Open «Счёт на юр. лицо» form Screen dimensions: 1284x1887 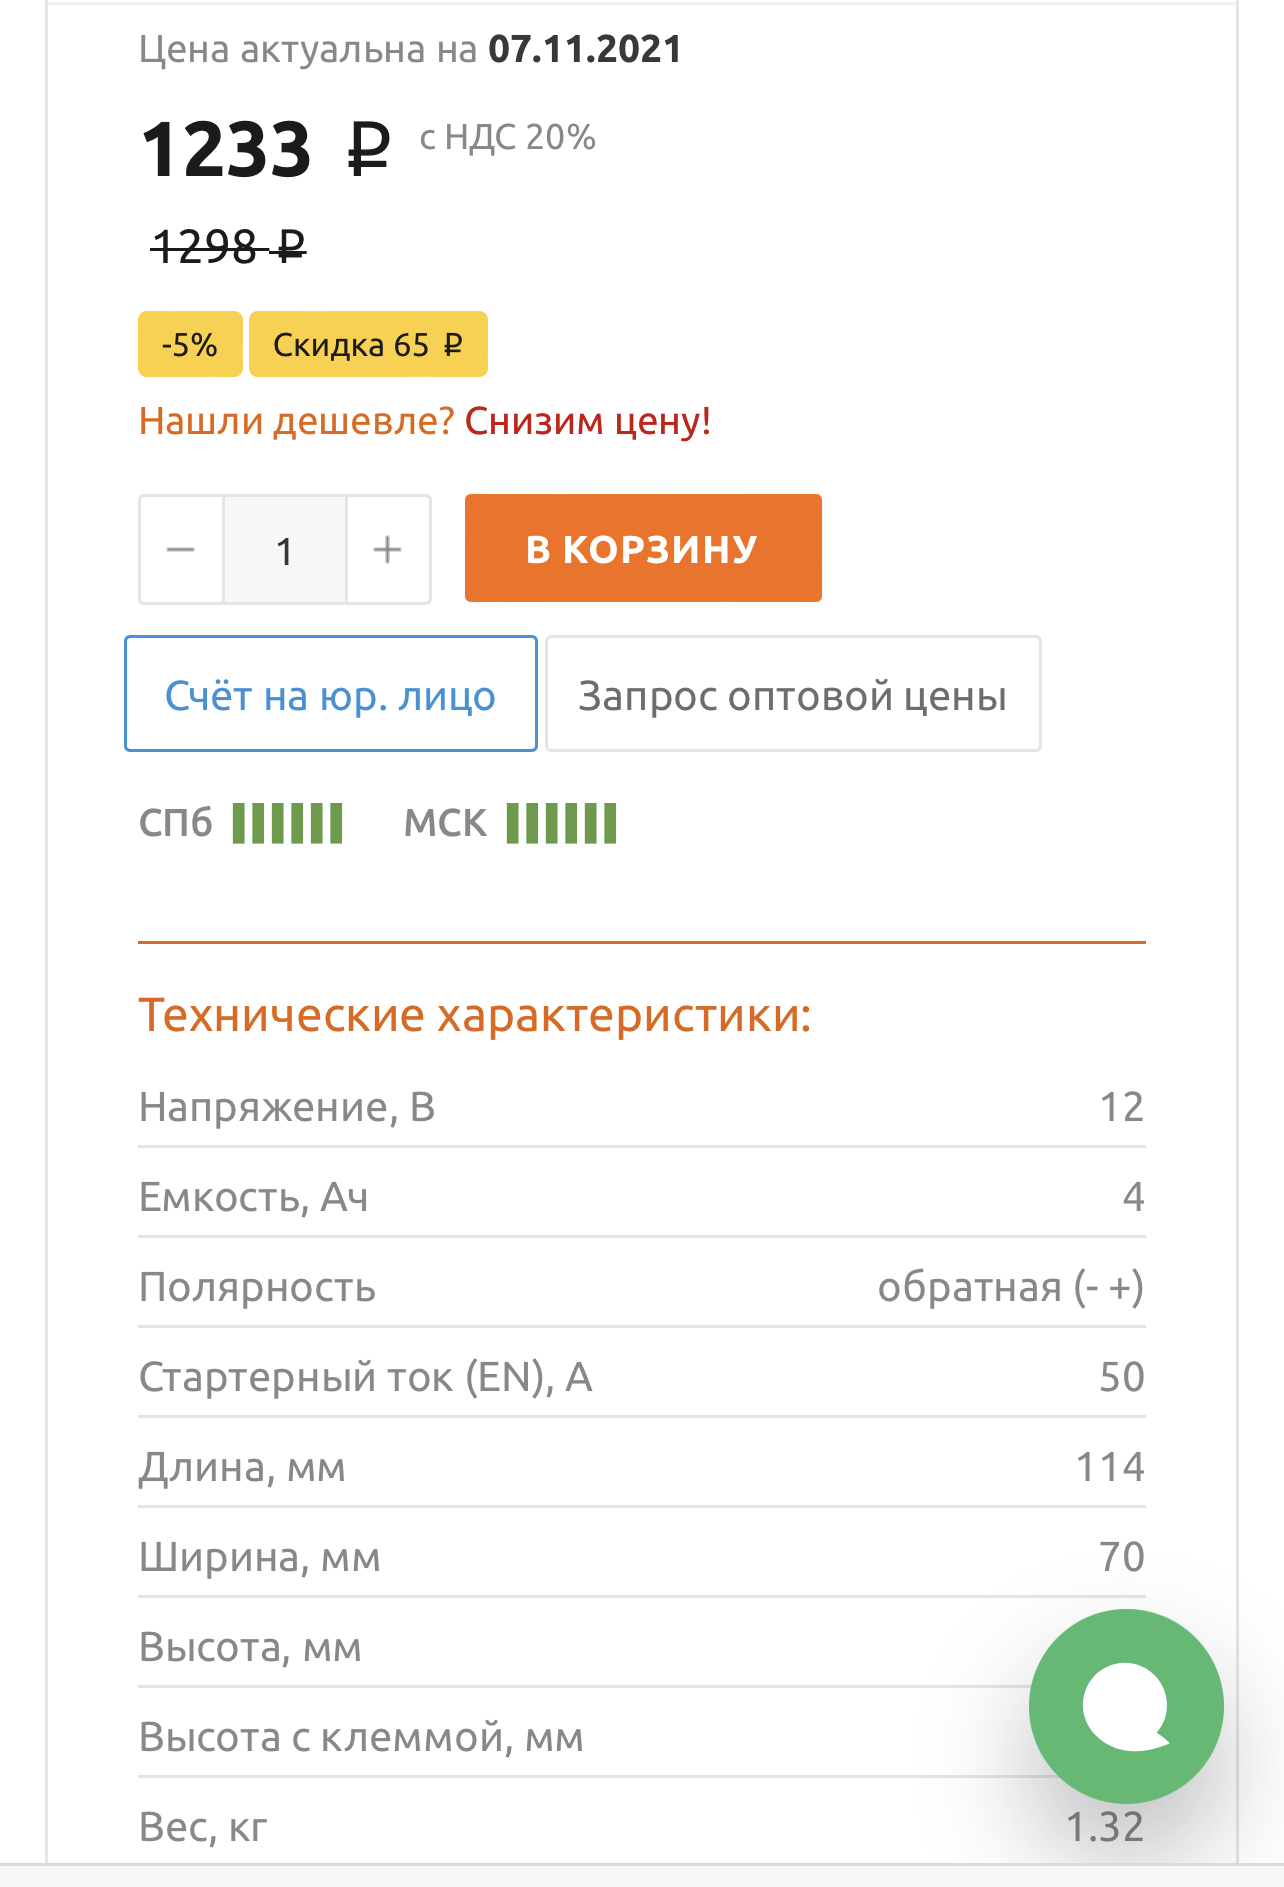[x=330, y=694]
